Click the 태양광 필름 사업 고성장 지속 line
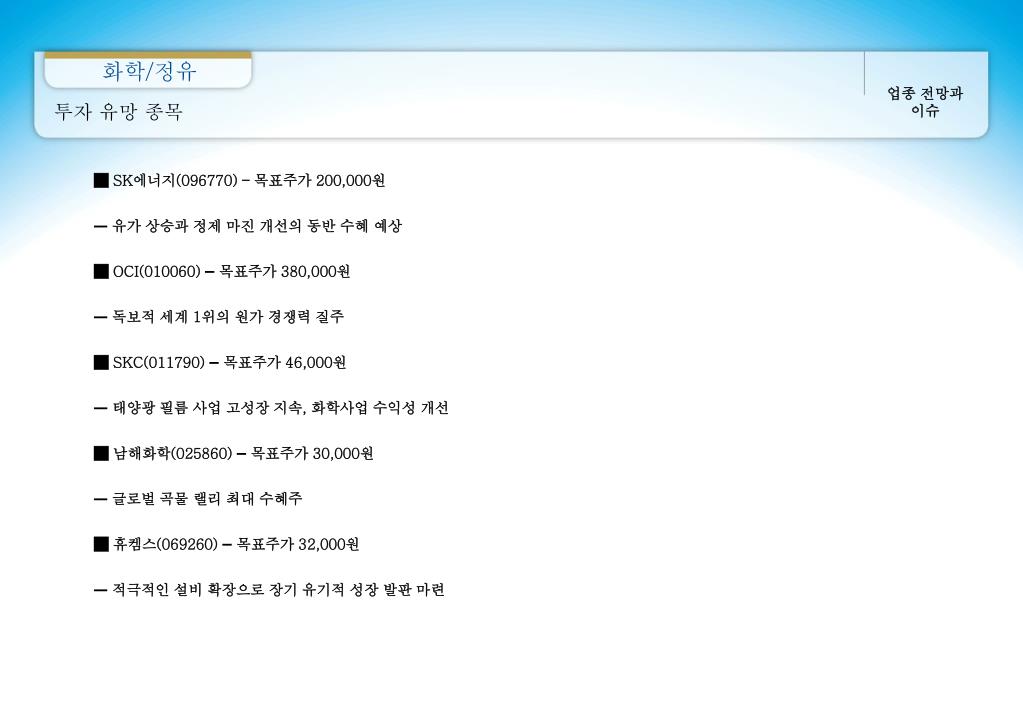This screenshot has width=1023, height=723. point(271,408)
